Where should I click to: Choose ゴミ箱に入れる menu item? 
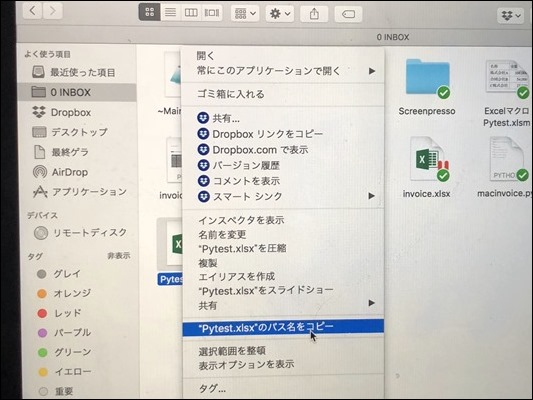283,94
